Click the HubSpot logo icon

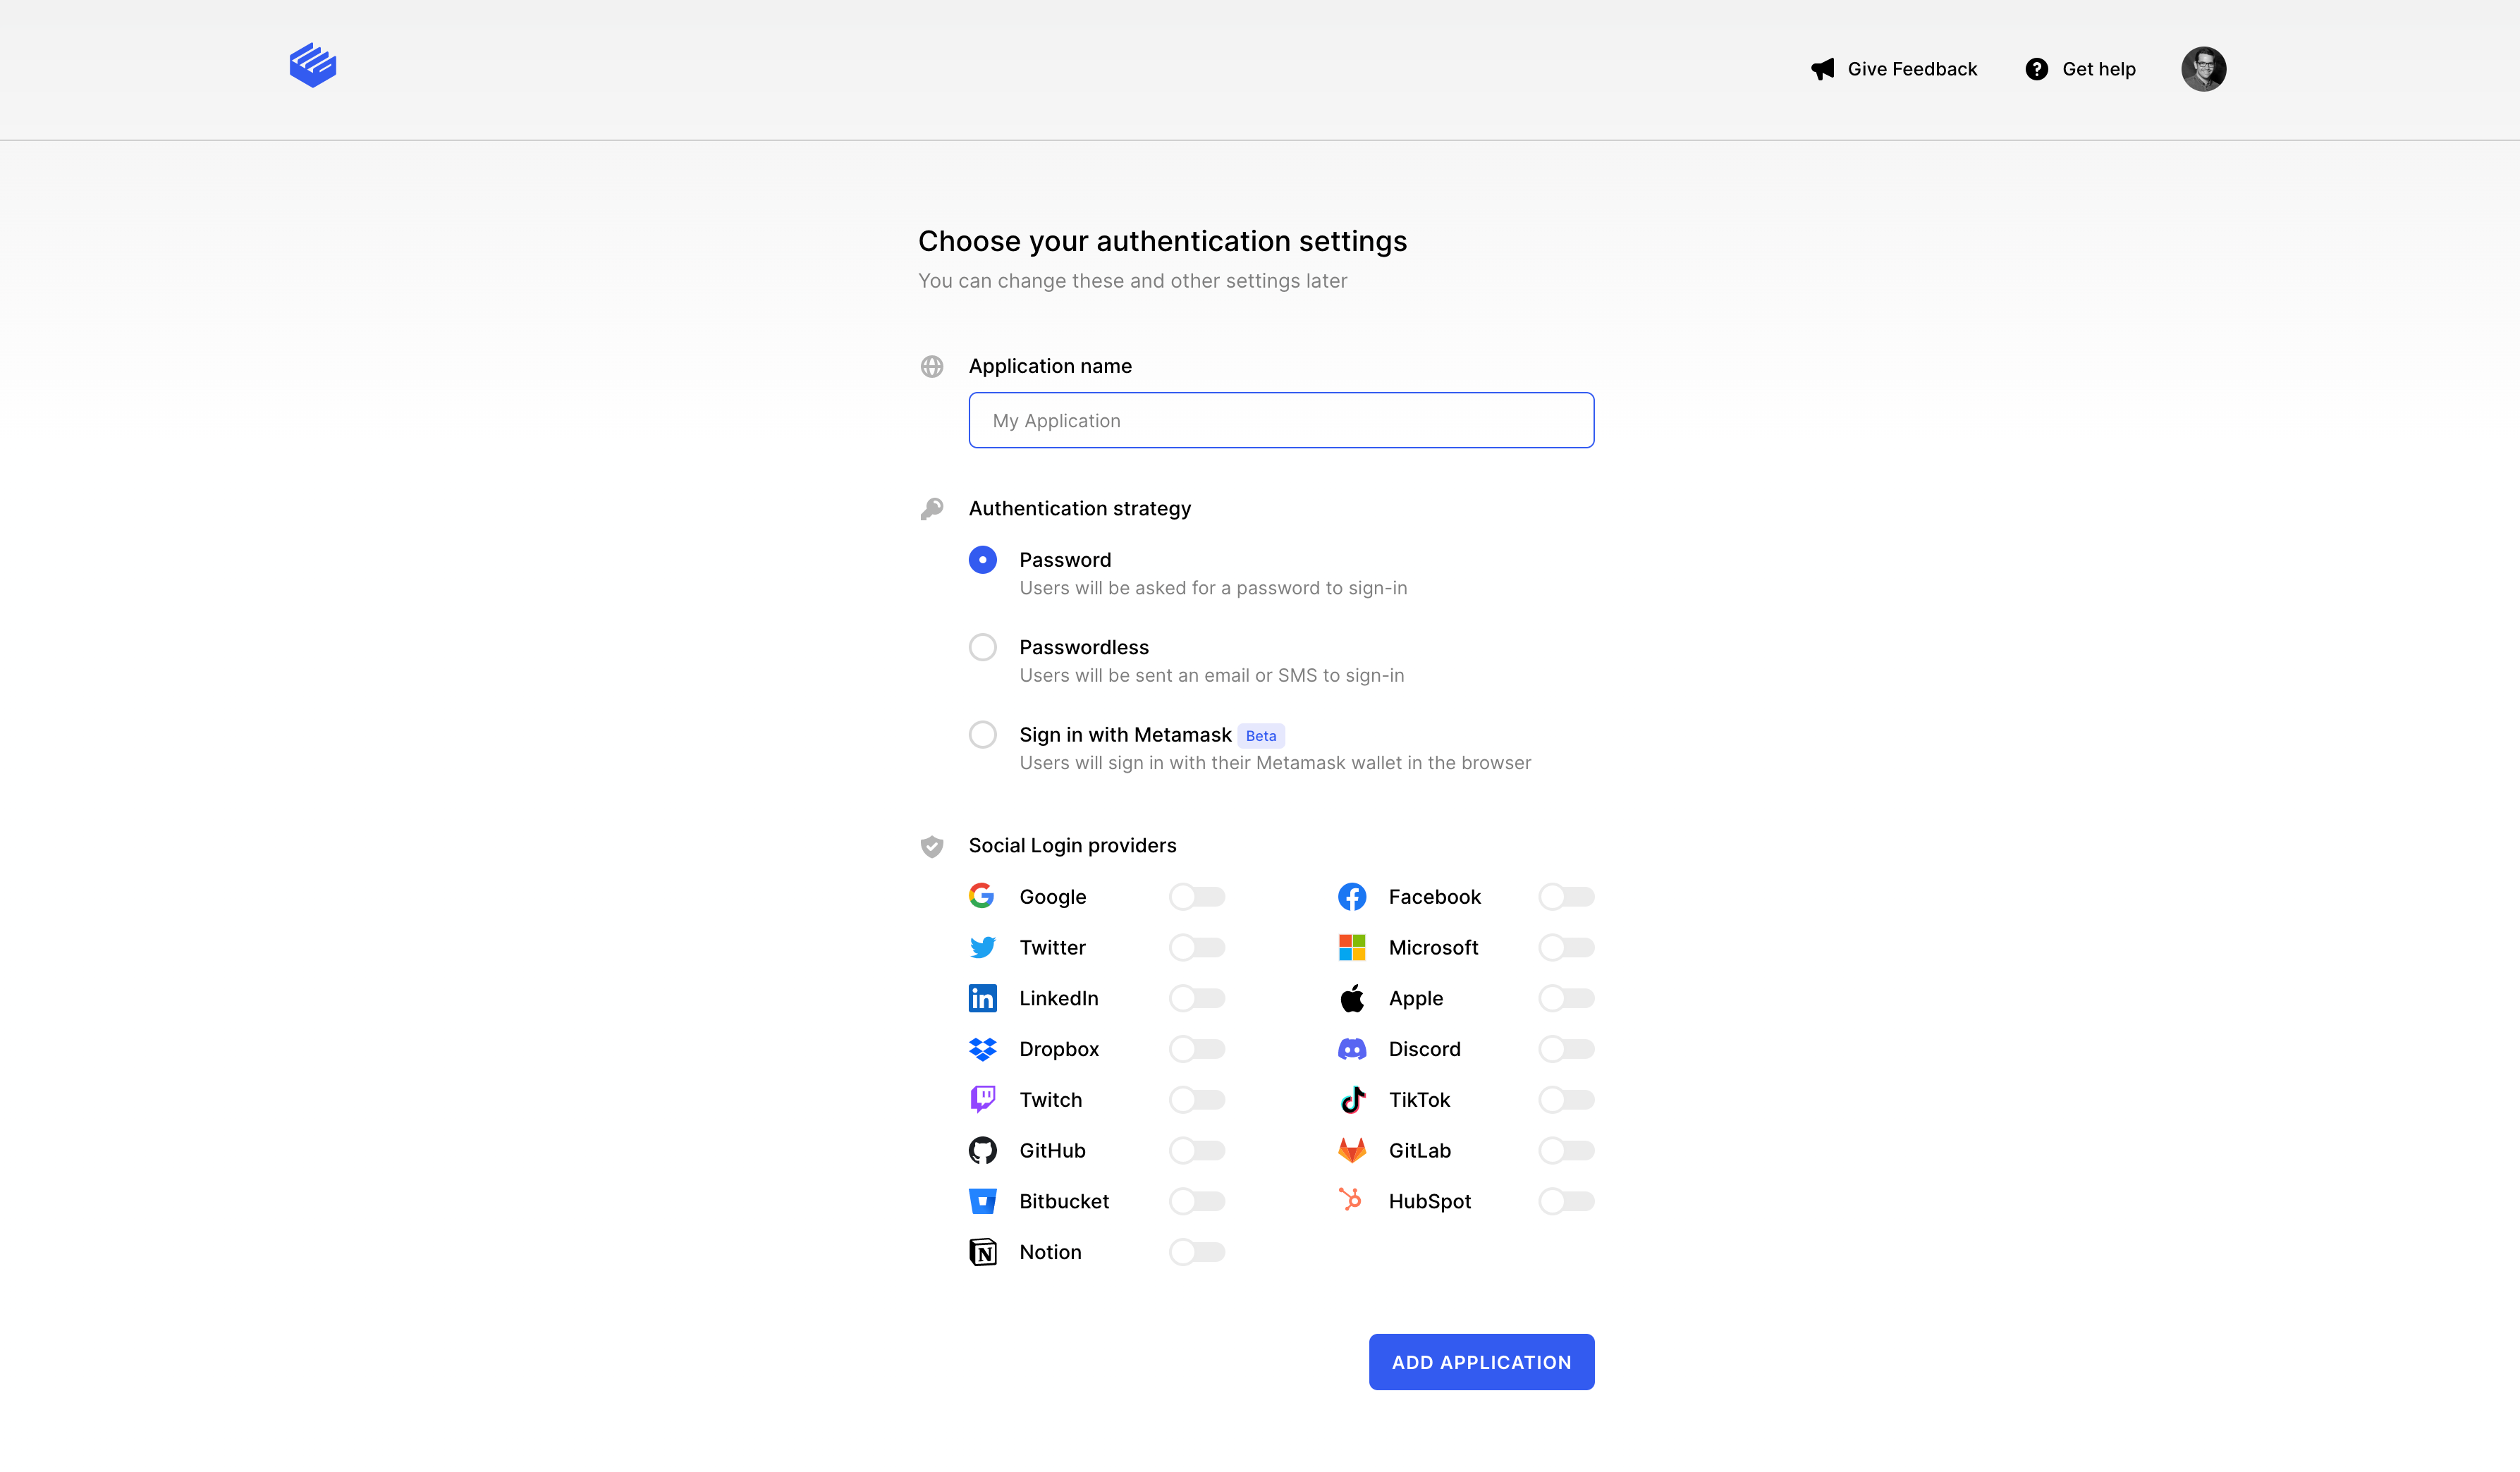coord(1351,1200)
